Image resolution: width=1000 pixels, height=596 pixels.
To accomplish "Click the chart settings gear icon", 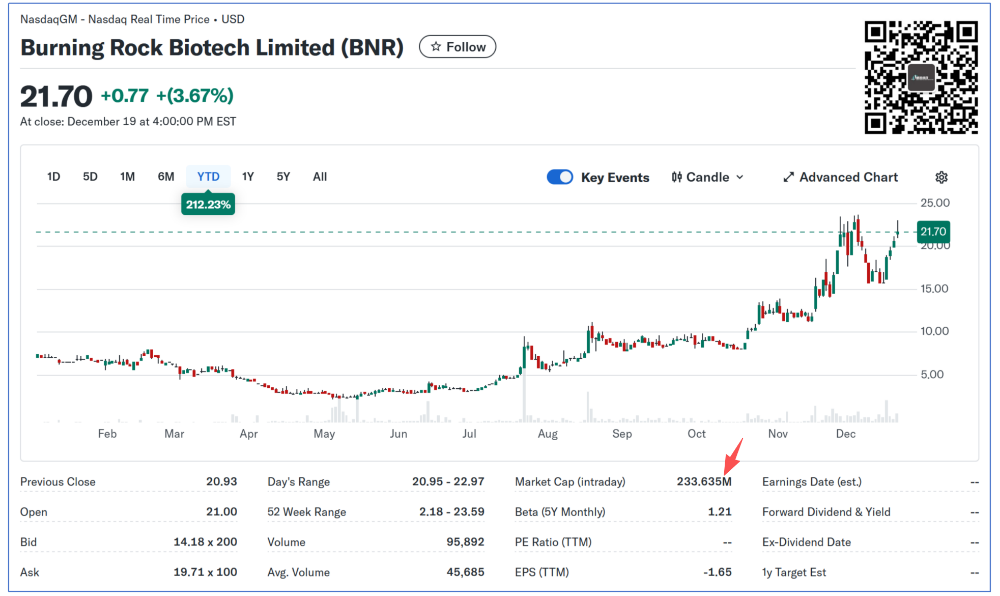I will point(941,177).
